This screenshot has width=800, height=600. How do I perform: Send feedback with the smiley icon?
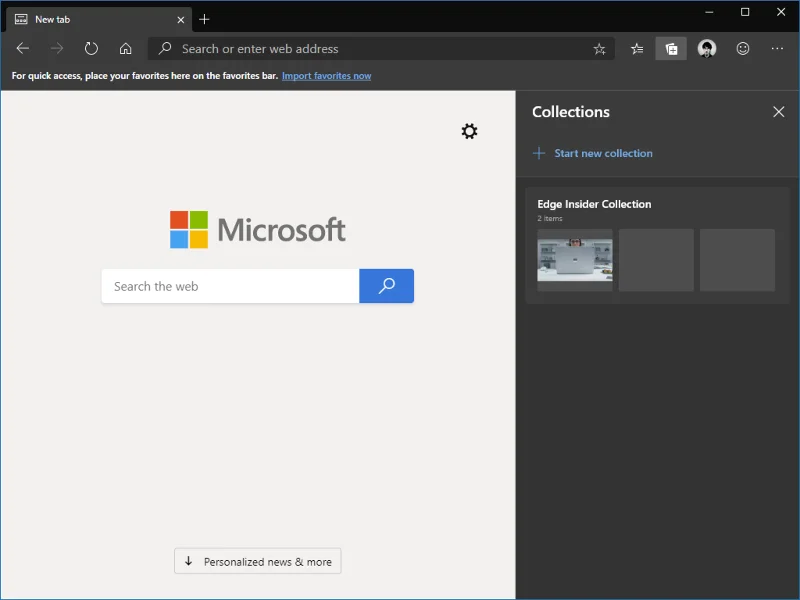(x=742, y=48)
